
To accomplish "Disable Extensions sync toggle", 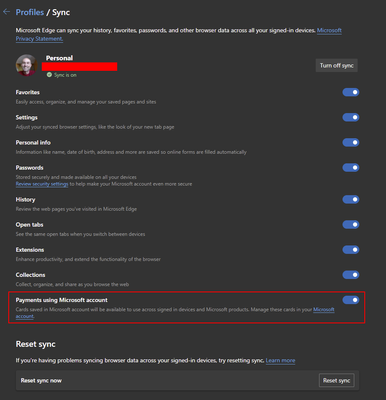I will (x=351, y=250).
